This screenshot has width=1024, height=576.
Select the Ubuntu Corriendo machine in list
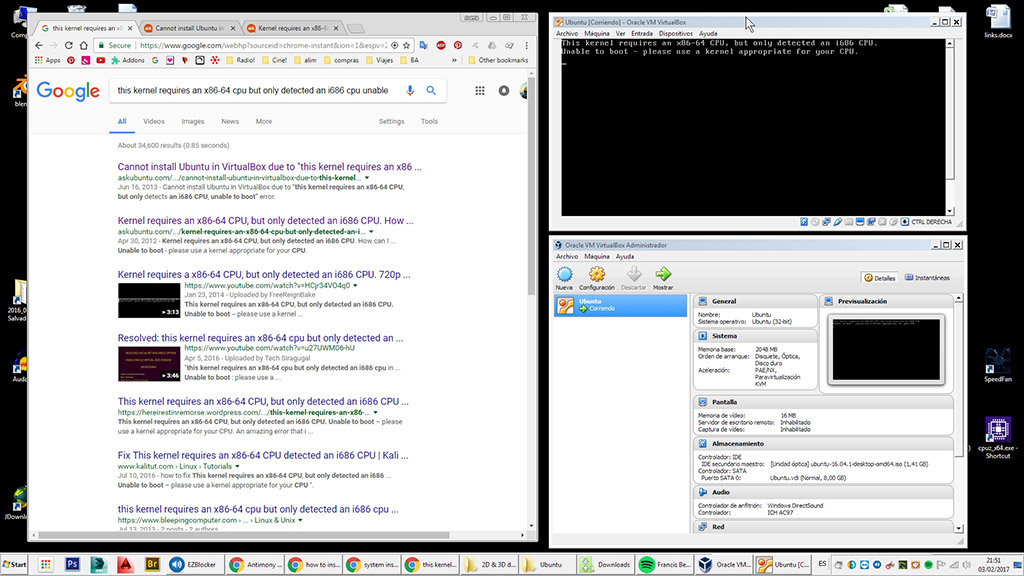[x=620, y=305]
